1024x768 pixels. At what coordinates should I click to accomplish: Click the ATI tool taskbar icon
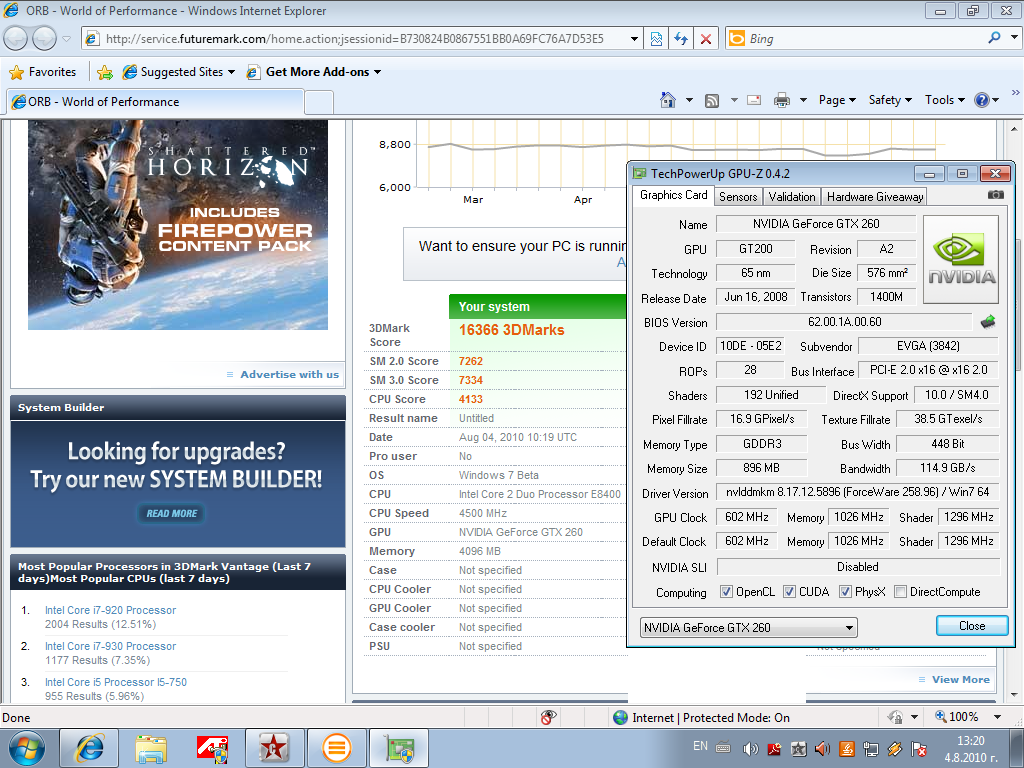(x=212, y=748)
